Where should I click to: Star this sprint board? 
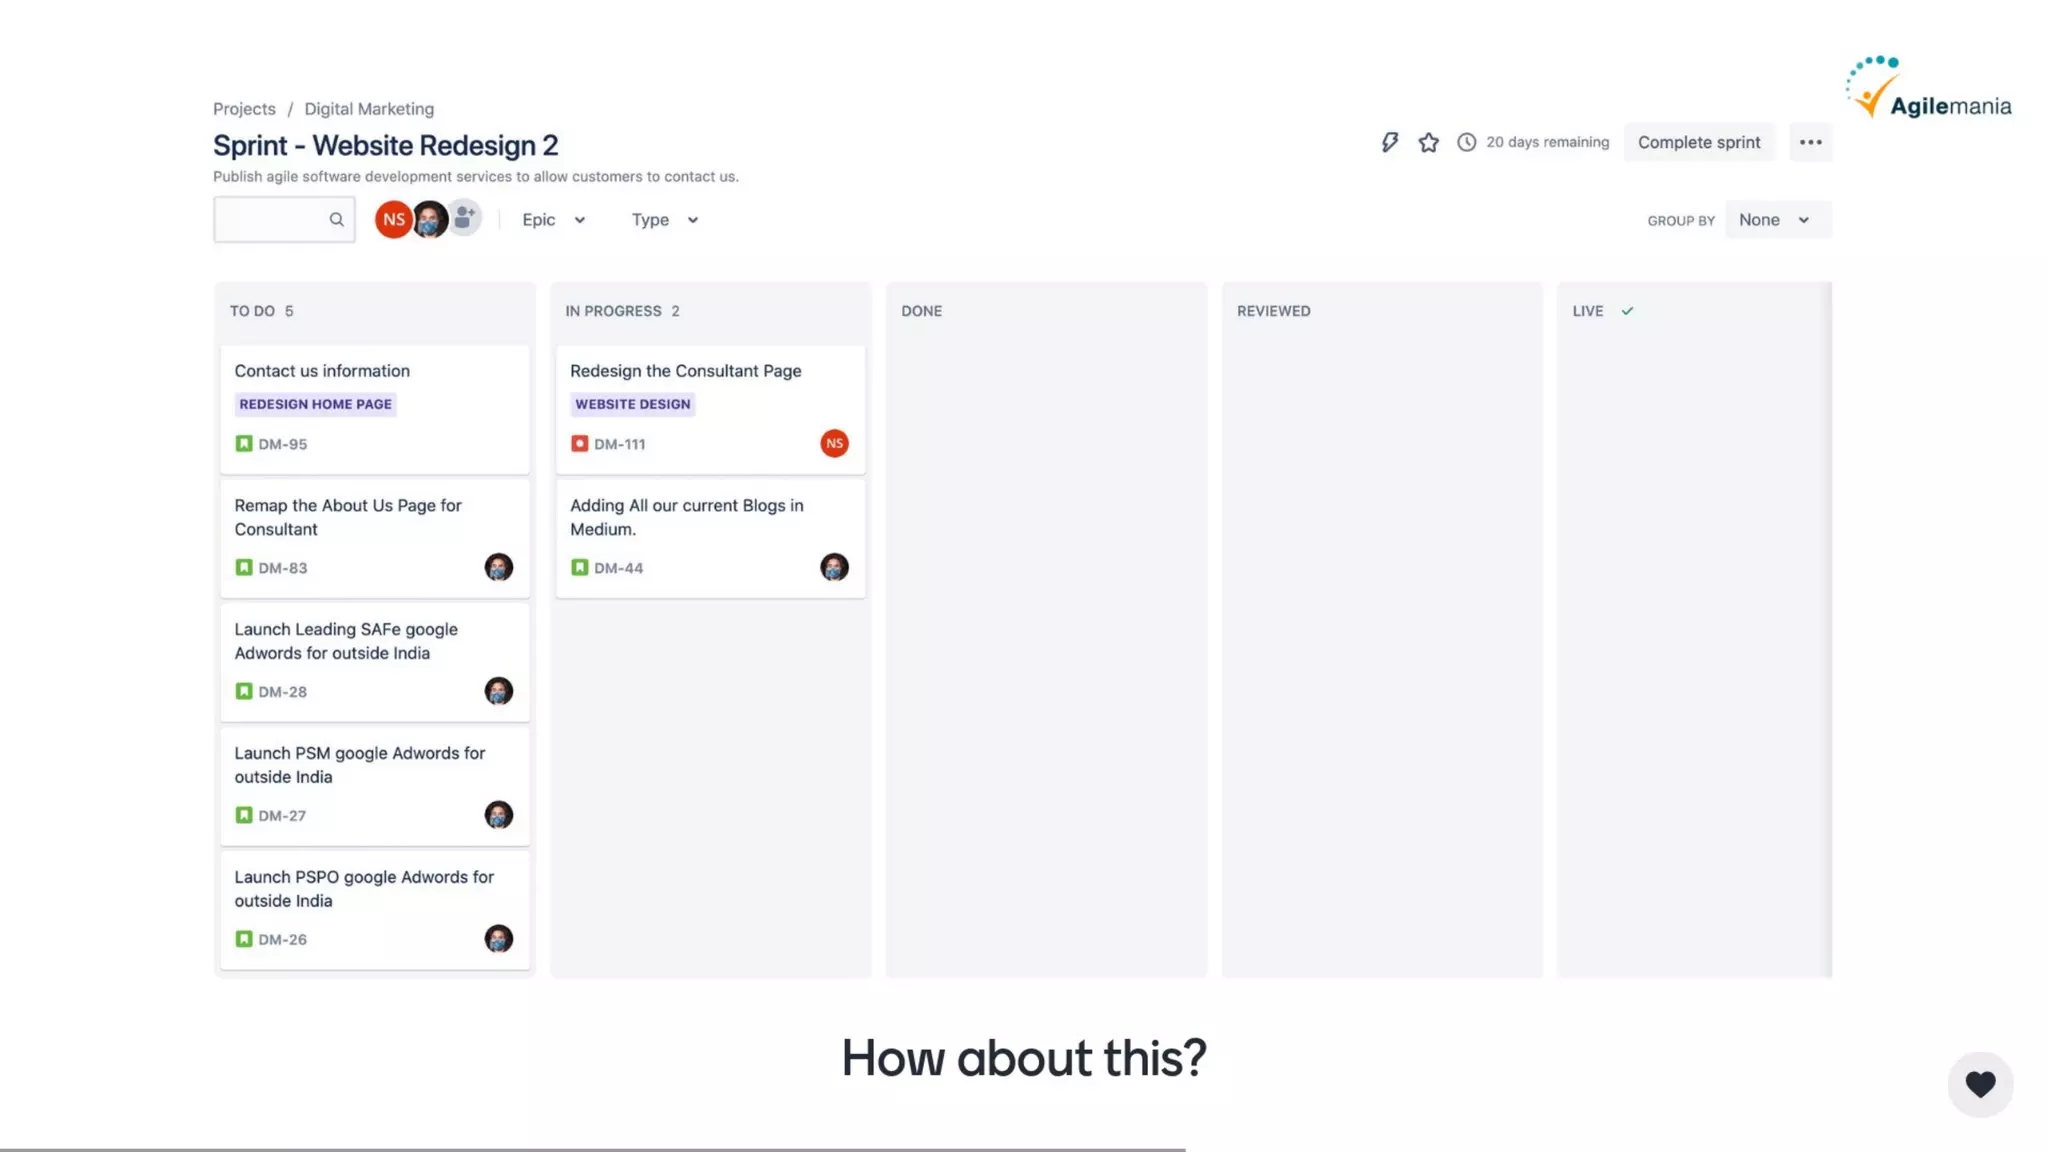click(1428, 142)
